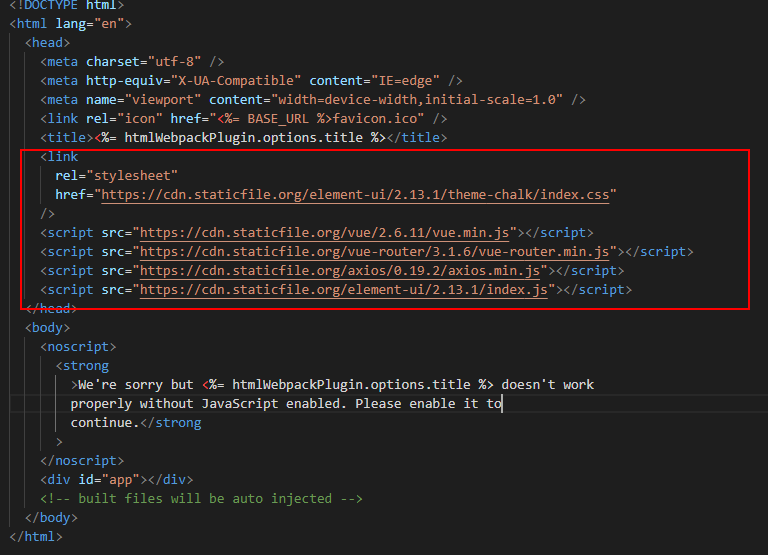Click the opening body tag
The image size is (768, 555).
(48, 328)
